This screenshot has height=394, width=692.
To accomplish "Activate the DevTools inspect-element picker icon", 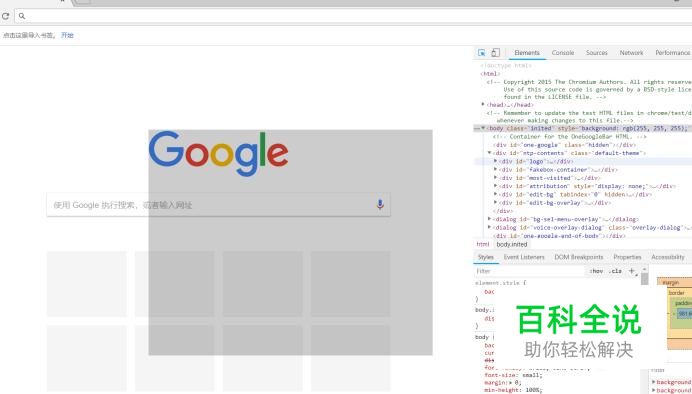I will [481, 53].
